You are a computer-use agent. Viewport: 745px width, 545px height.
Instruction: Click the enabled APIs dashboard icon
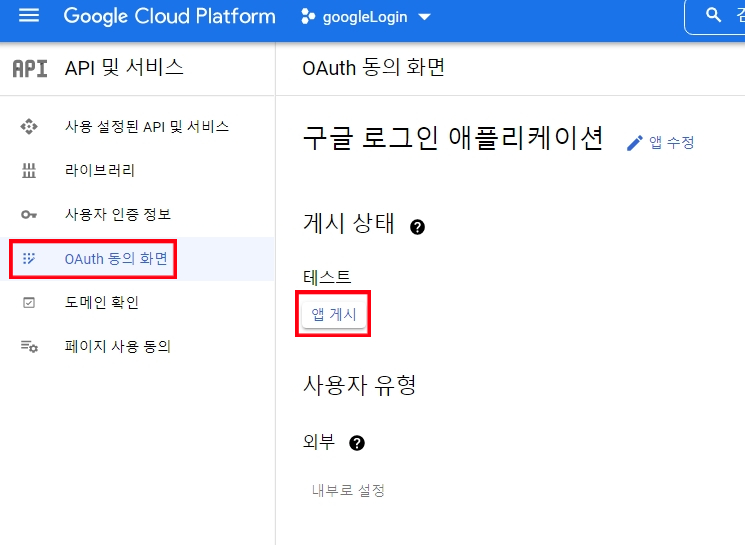[29, 126]
